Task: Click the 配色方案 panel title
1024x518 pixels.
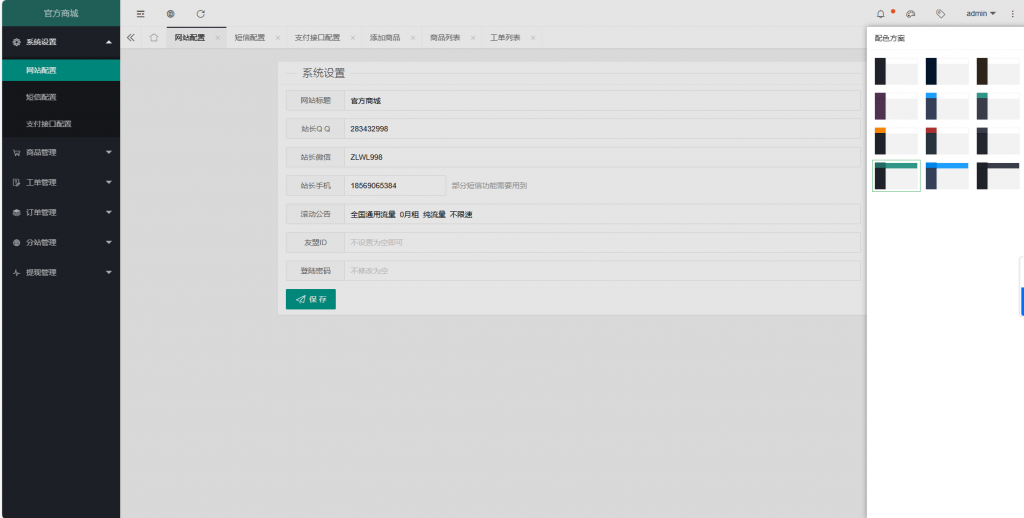Action: [889, 39]
